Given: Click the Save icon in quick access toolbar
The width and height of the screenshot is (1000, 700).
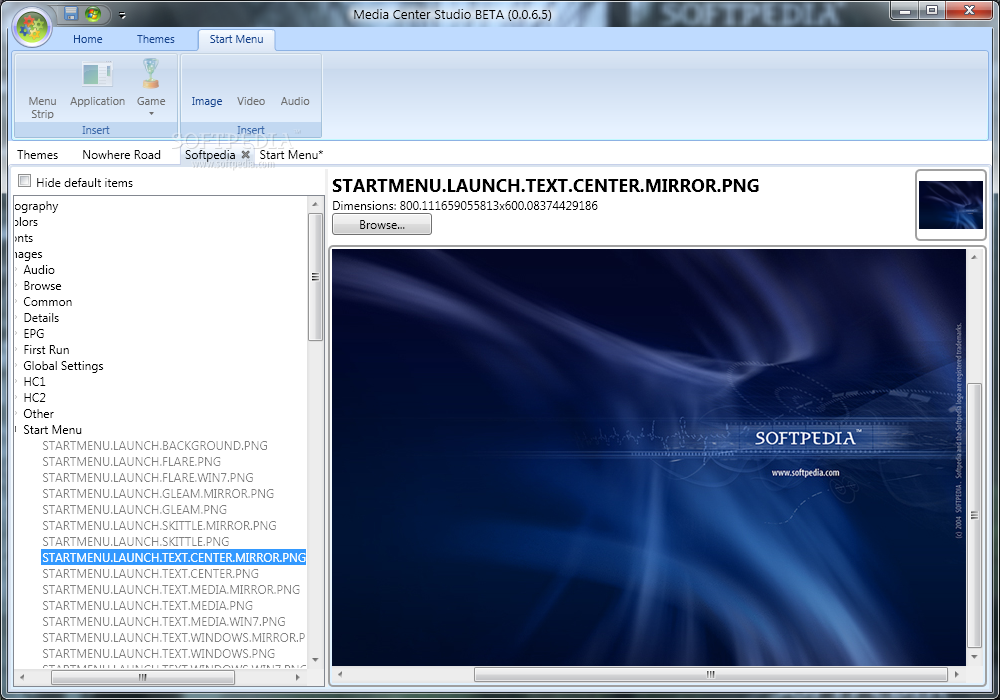Looking at the screenshot, I should (71, 14).
